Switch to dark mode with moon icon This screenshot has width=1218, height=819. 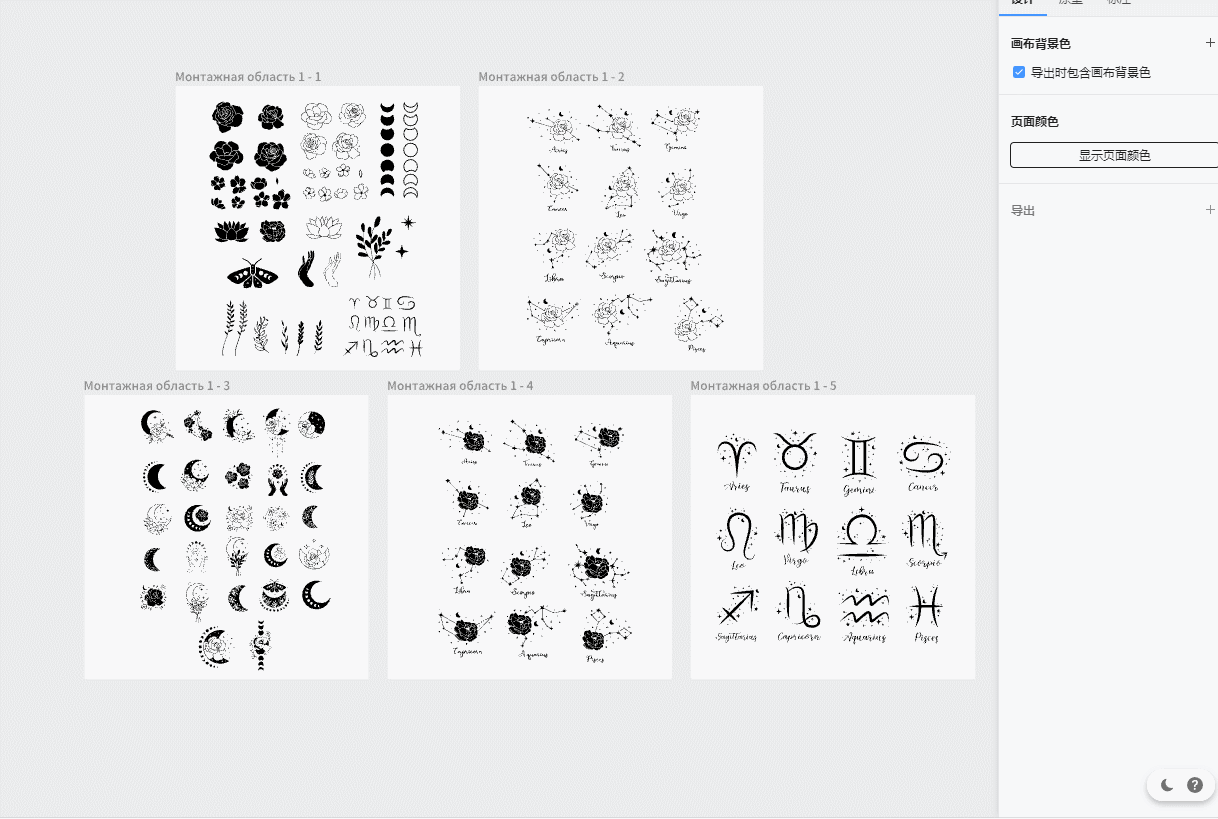pos(1167,785)
